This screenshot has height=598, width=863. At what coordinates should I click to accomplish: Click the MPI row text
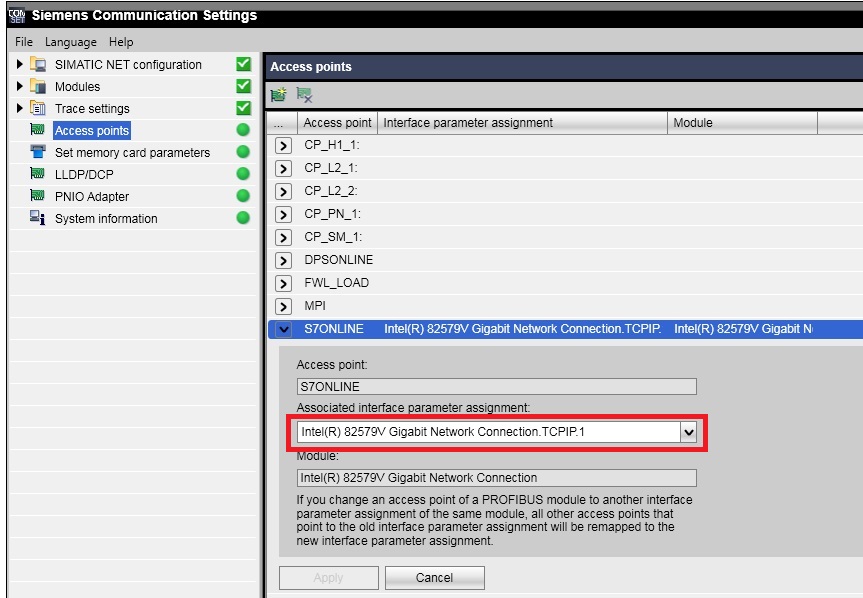[x=315, y=306]
